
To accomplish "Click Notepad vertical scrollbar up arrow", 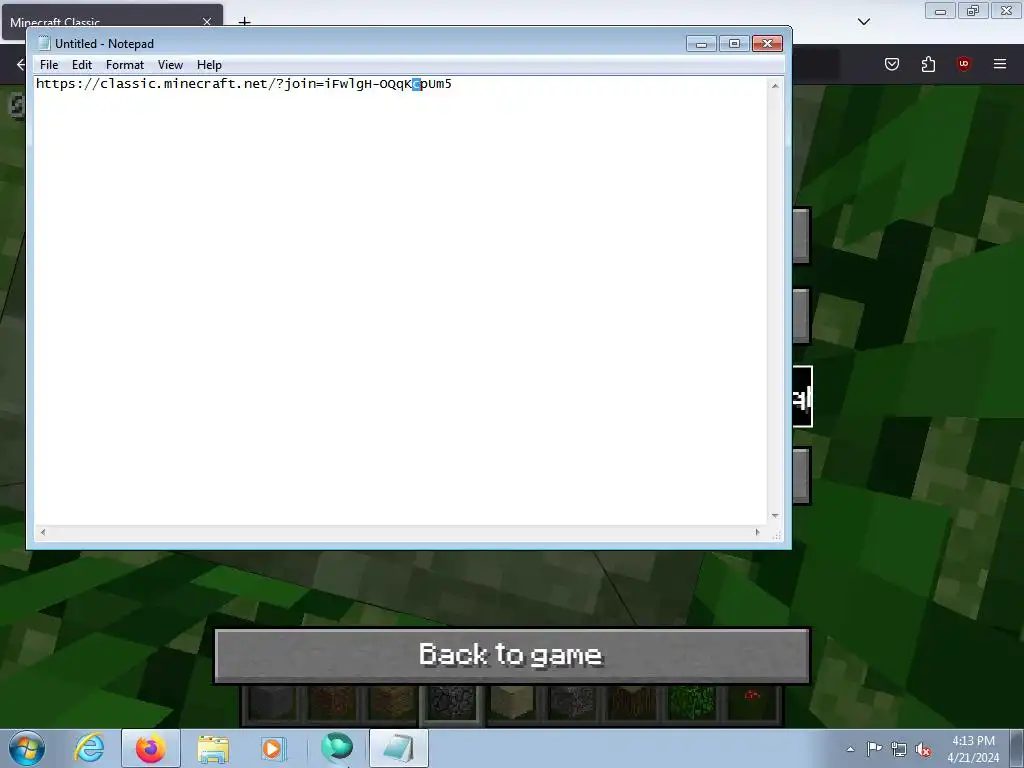I will click(x=775, y=86).
